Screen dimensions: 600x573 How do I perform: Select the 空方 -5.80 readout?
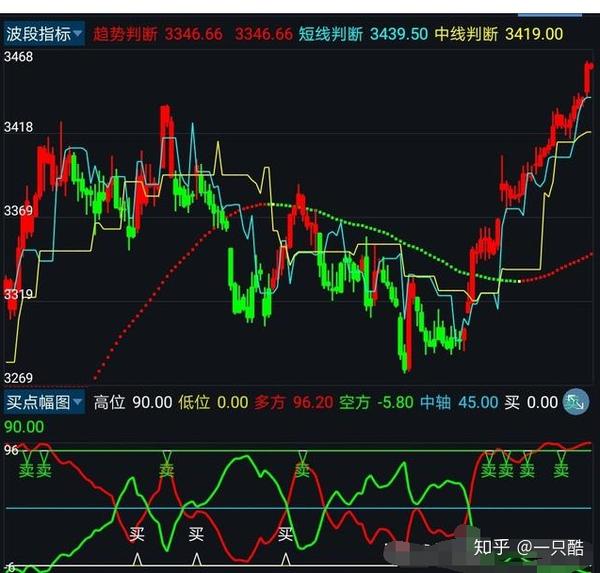tap(376, 402)
